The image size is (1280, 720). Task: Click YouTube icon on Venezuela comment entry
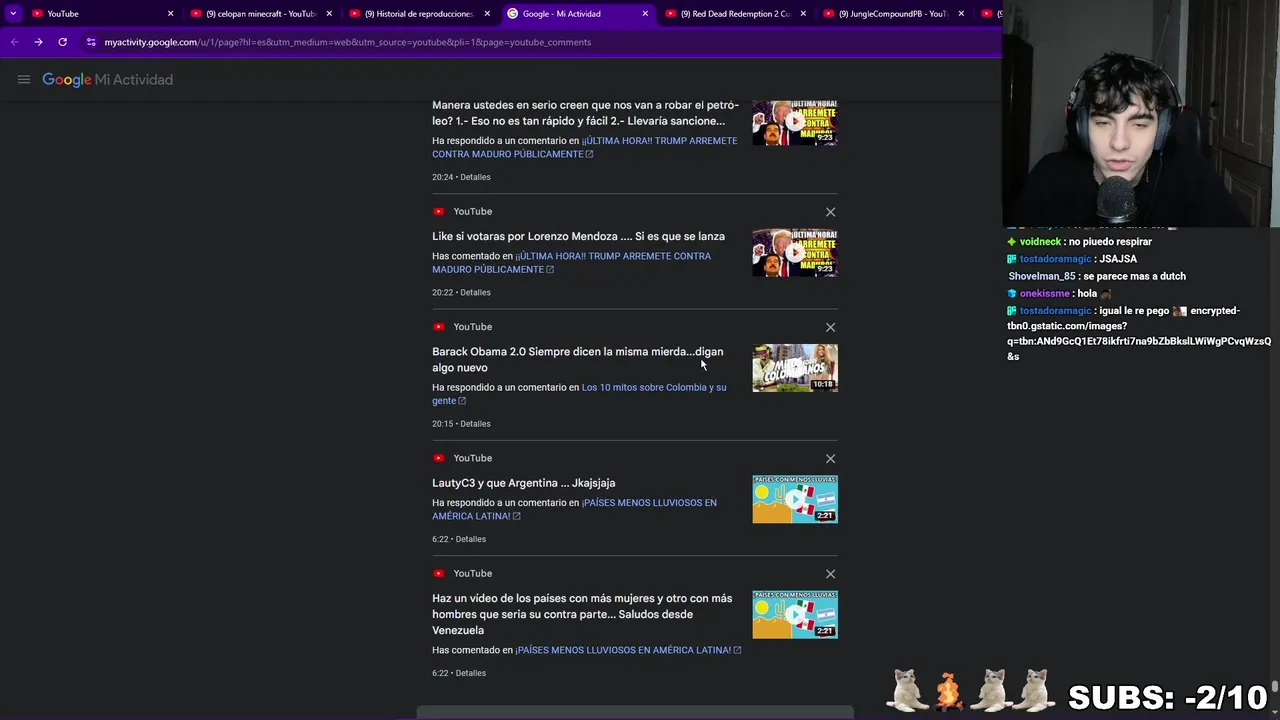pos(438,574)
